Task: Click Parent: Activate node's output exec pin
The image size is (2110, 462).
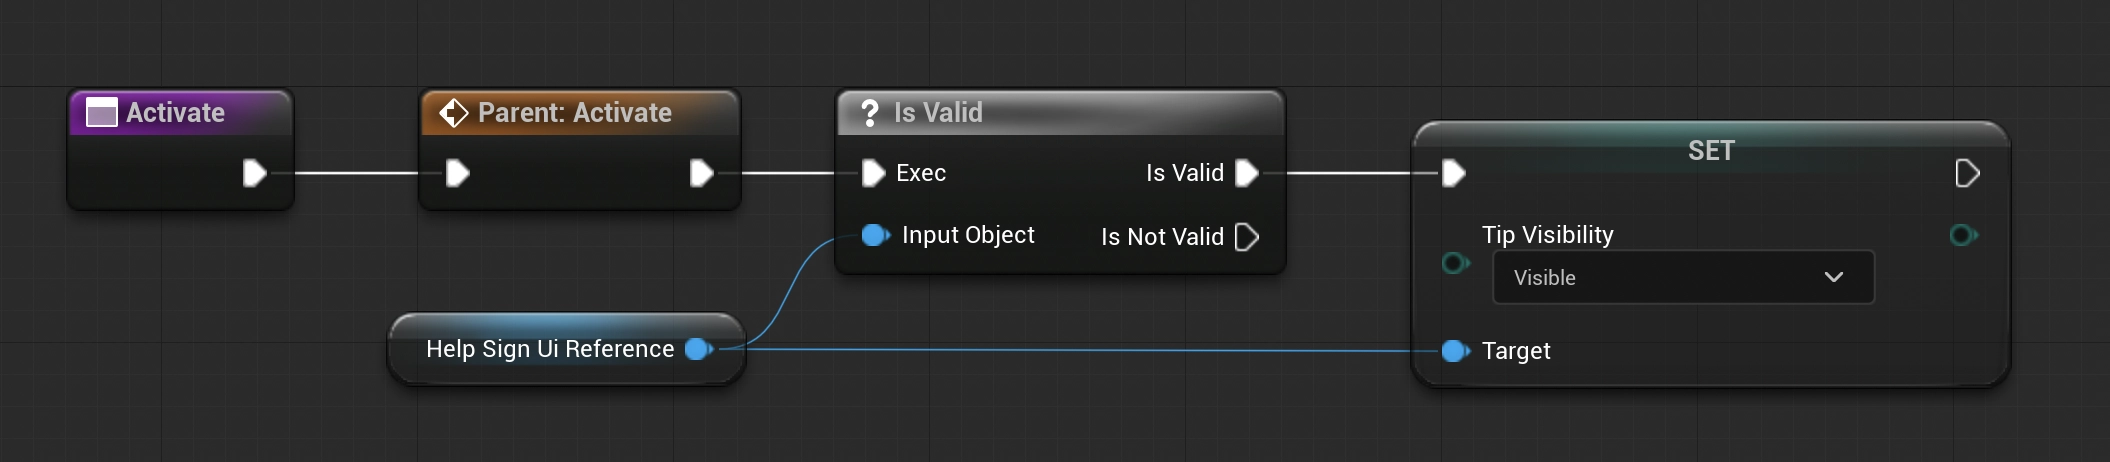Action: point(701,174)
